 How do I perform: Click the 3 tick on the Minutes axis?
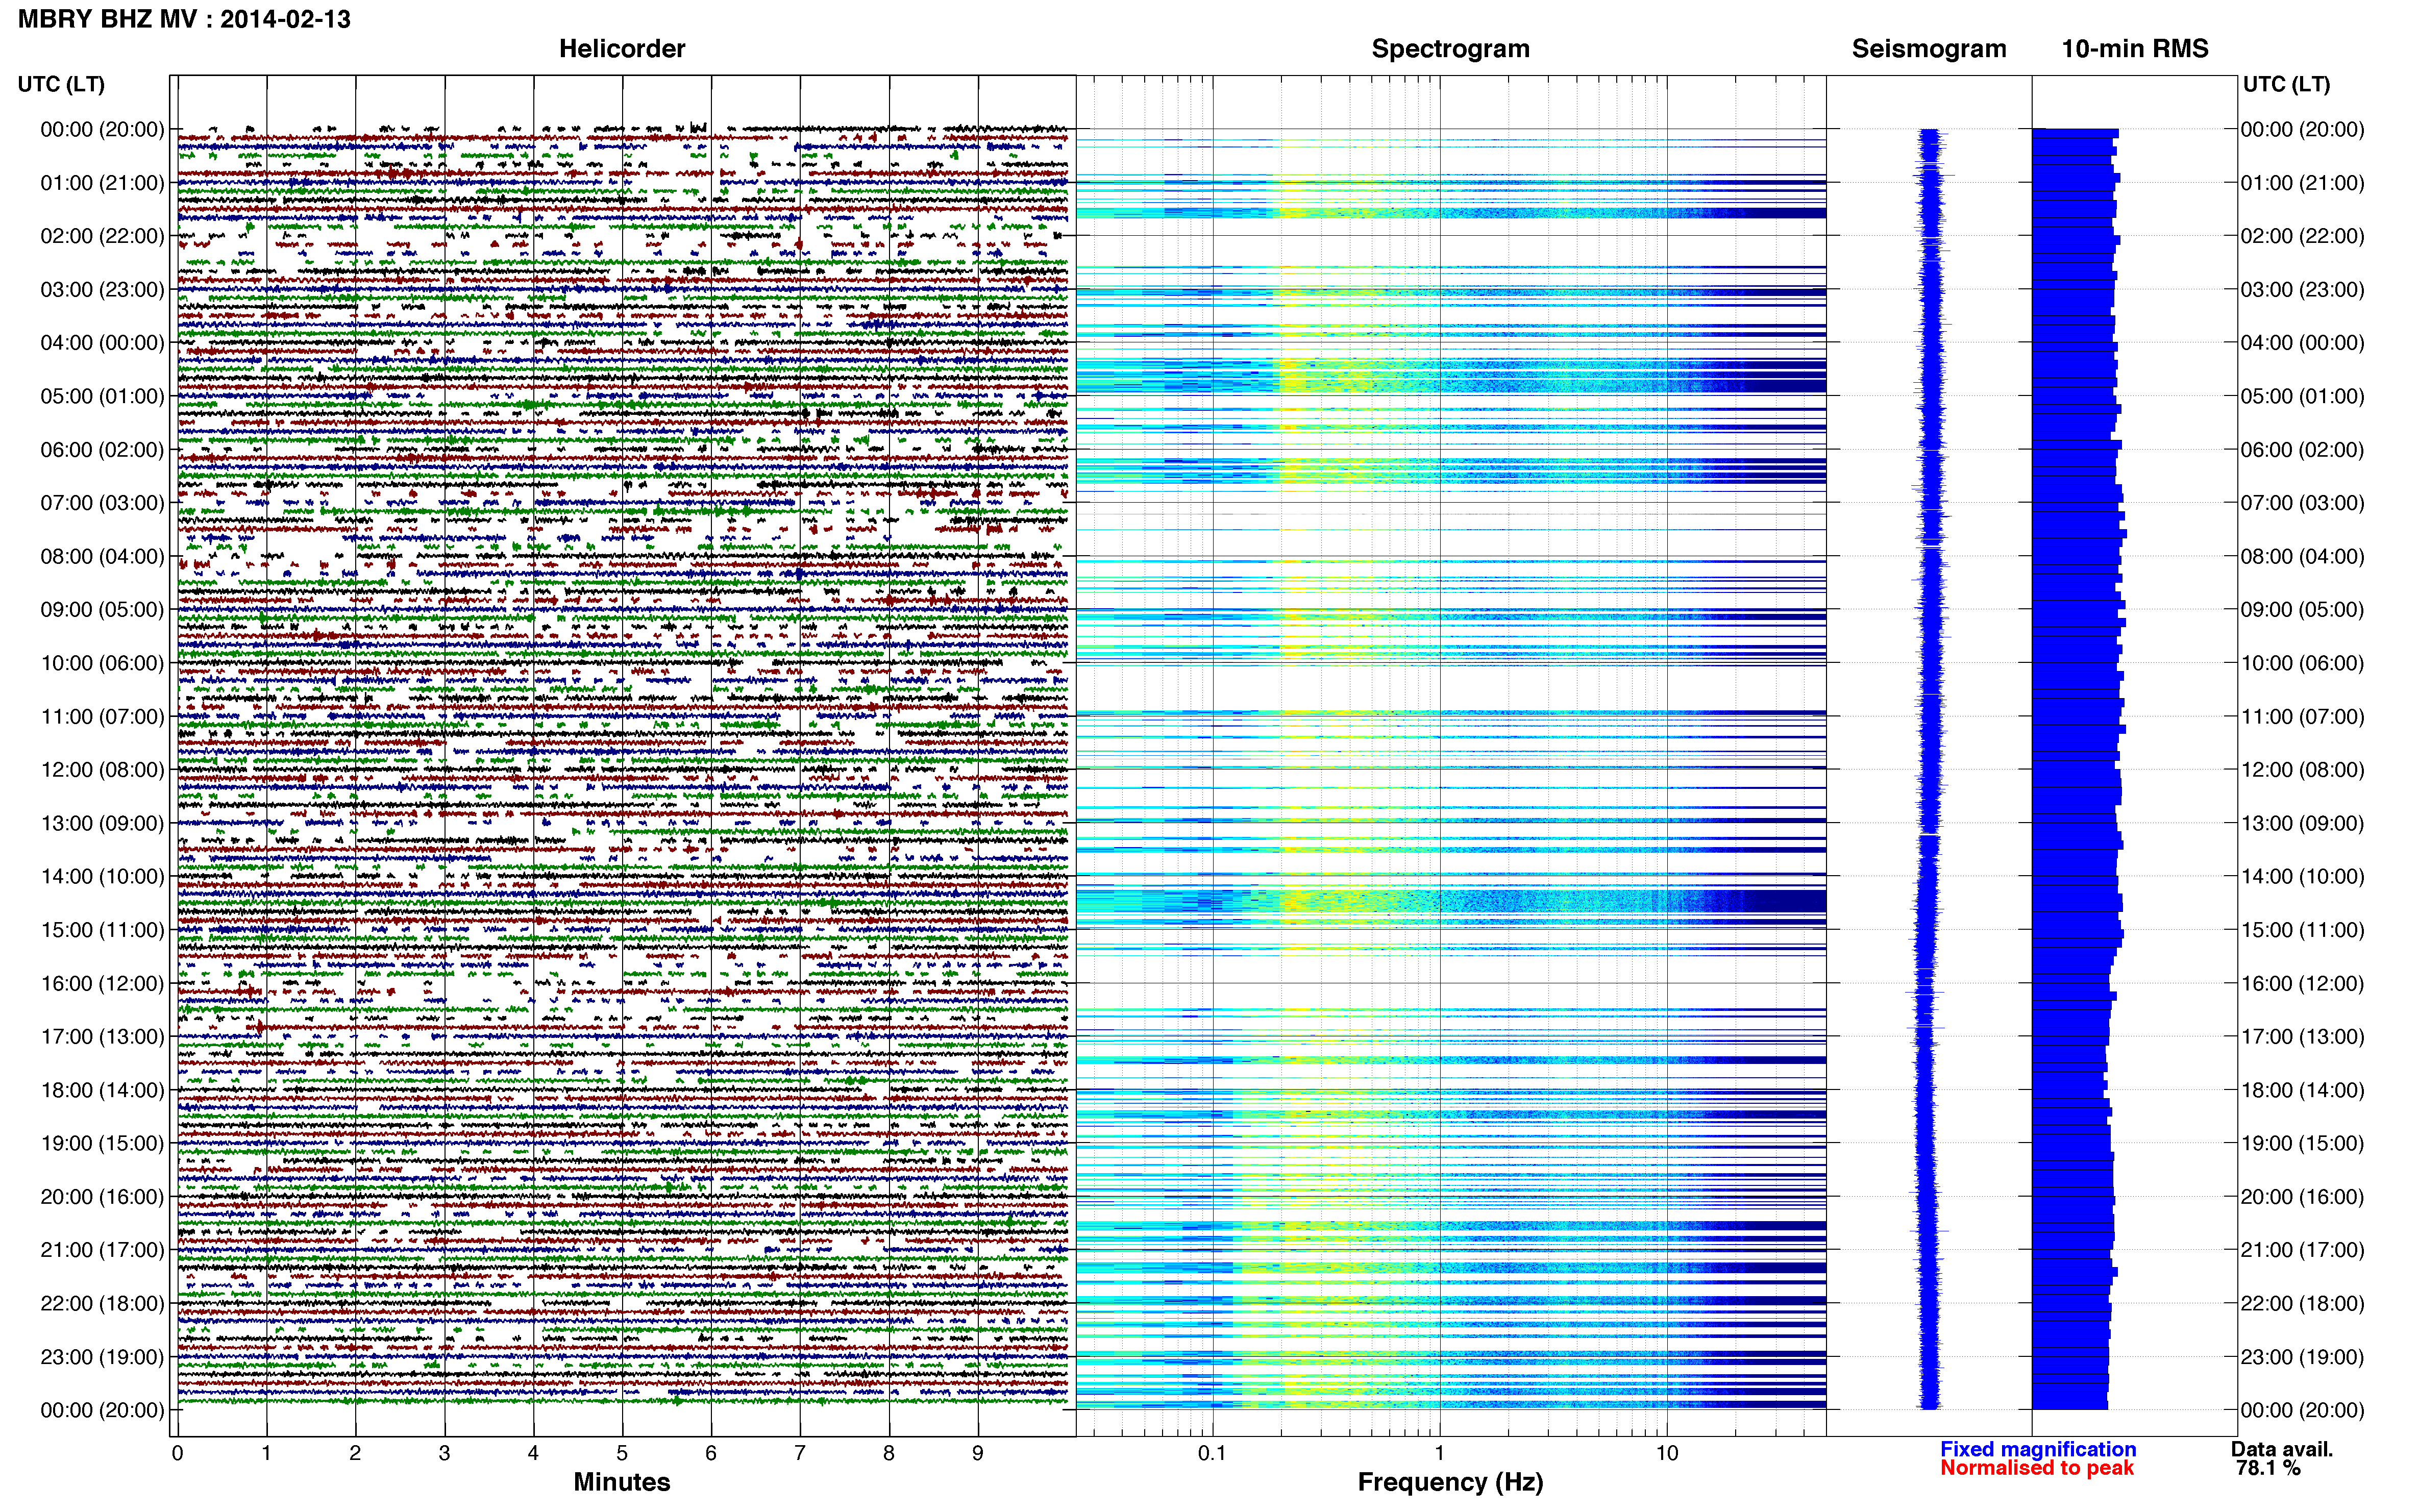pyautogui.click(x=444, y=1453)
